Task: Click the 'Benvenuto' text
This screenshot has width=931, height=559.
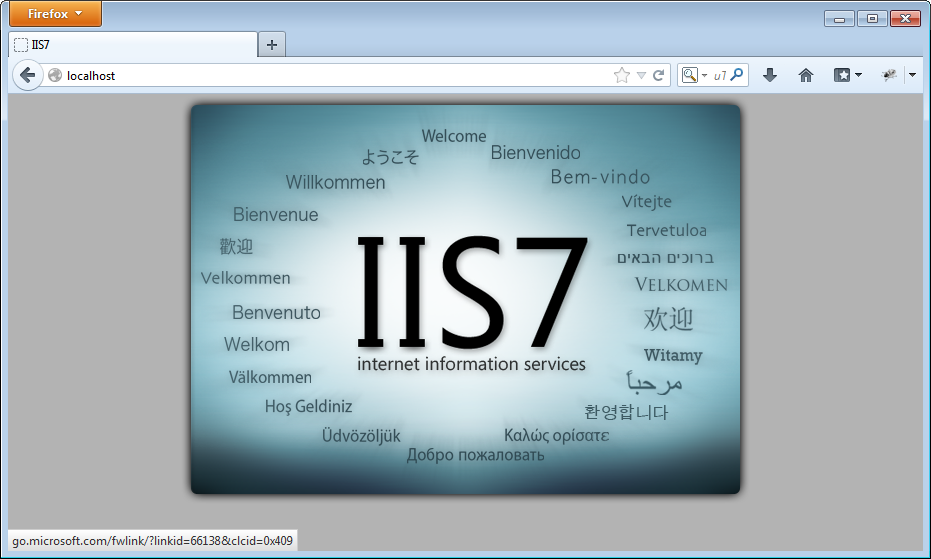Action: (276, 312)
